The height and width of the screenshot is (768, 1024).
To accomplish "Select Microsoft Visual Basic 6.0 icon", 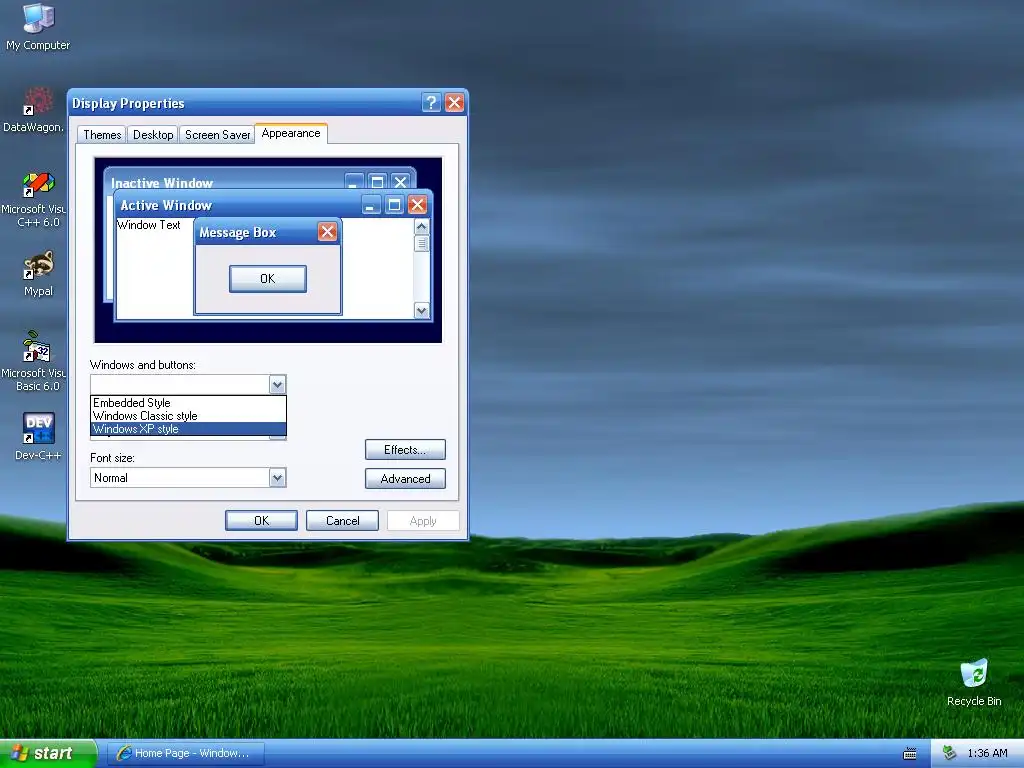I will tap(33, 361).
